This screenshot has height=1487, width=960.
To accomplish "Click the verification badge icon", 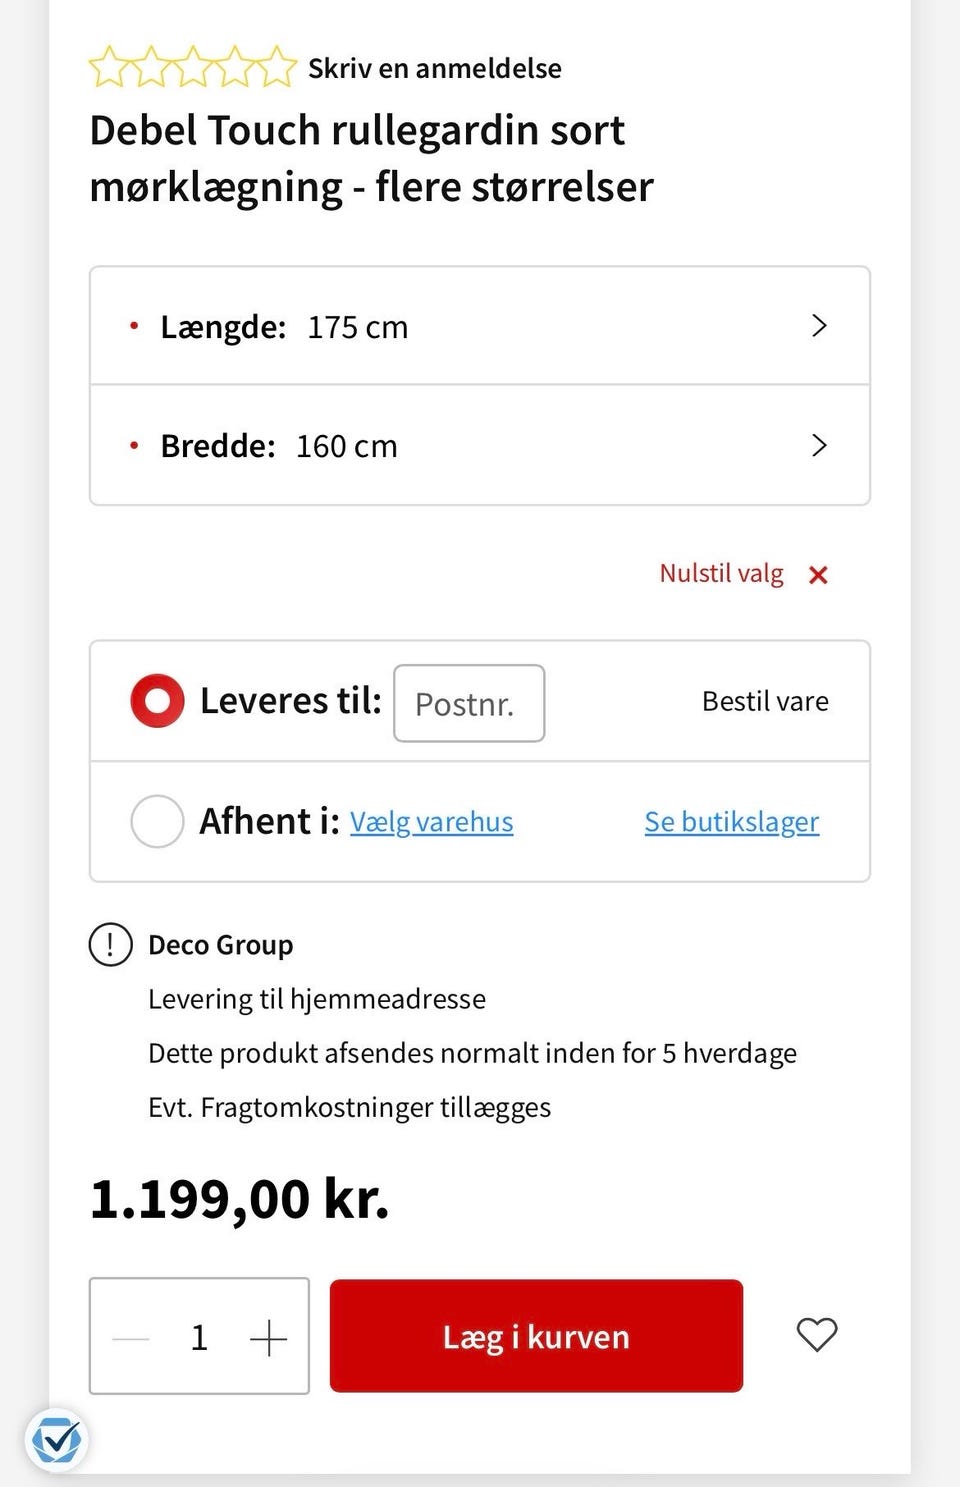I will point(56,1440).
